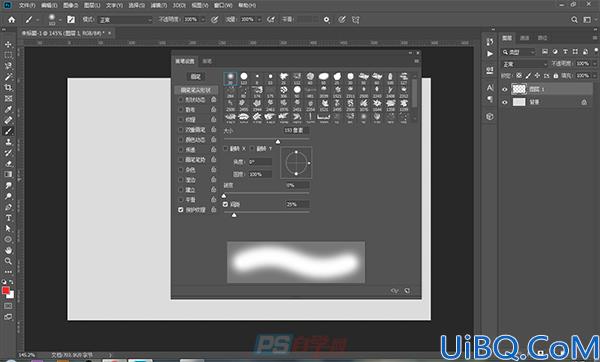
Task: Open the 3D cube panel icon
Action: 490,116
